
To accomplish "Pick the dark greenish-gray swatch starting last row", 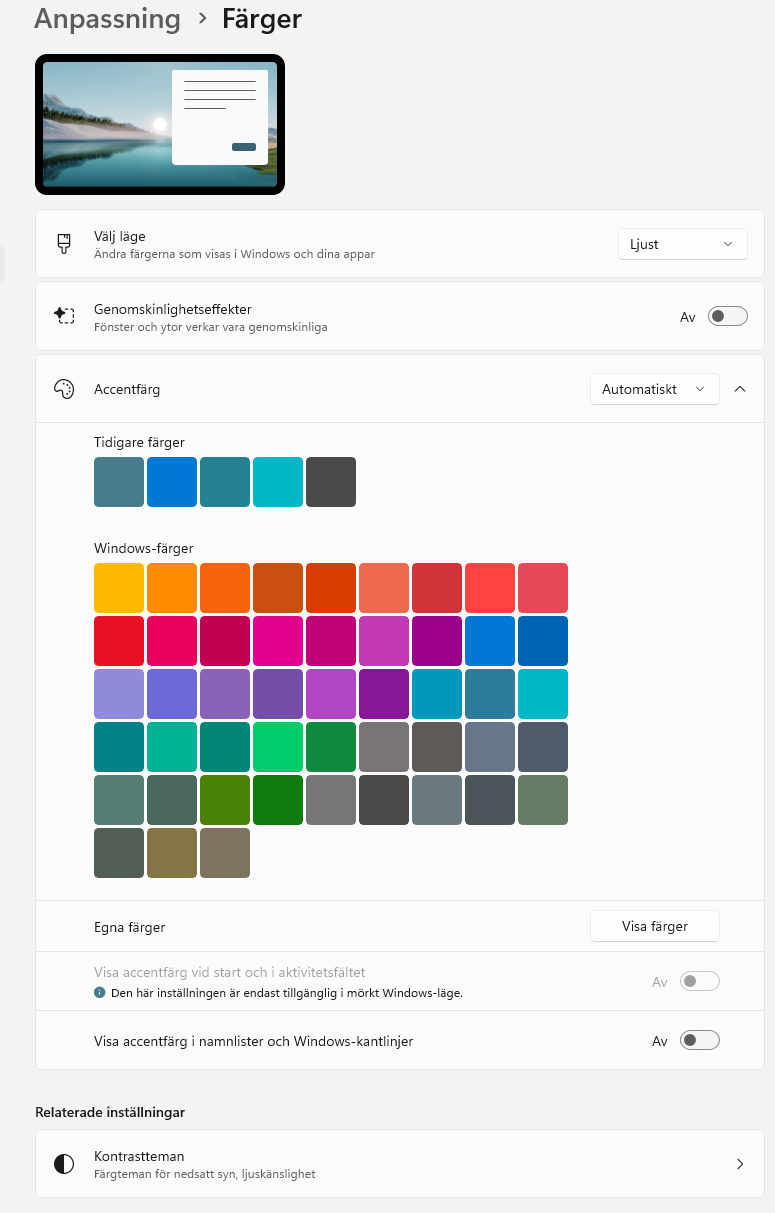I will coord(119,853).
